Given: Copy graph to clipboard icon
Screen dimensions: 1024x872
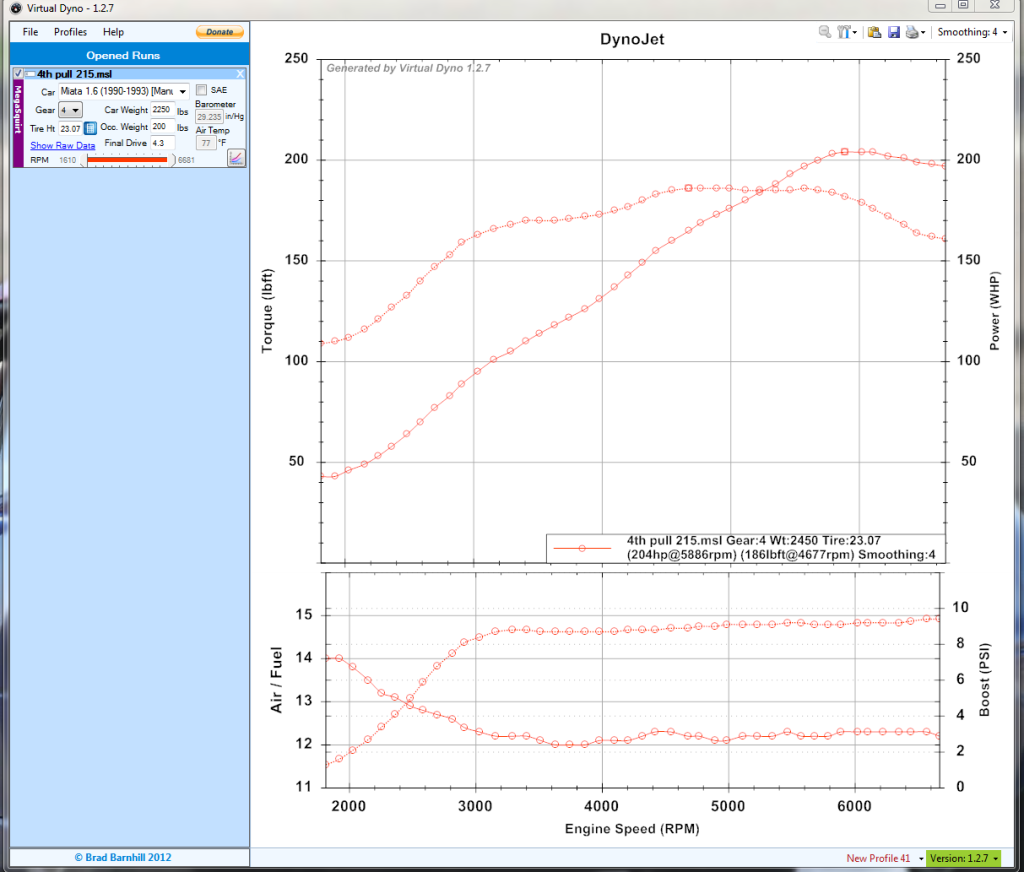Looking at the screenshot, I should [x=874, y=32].
